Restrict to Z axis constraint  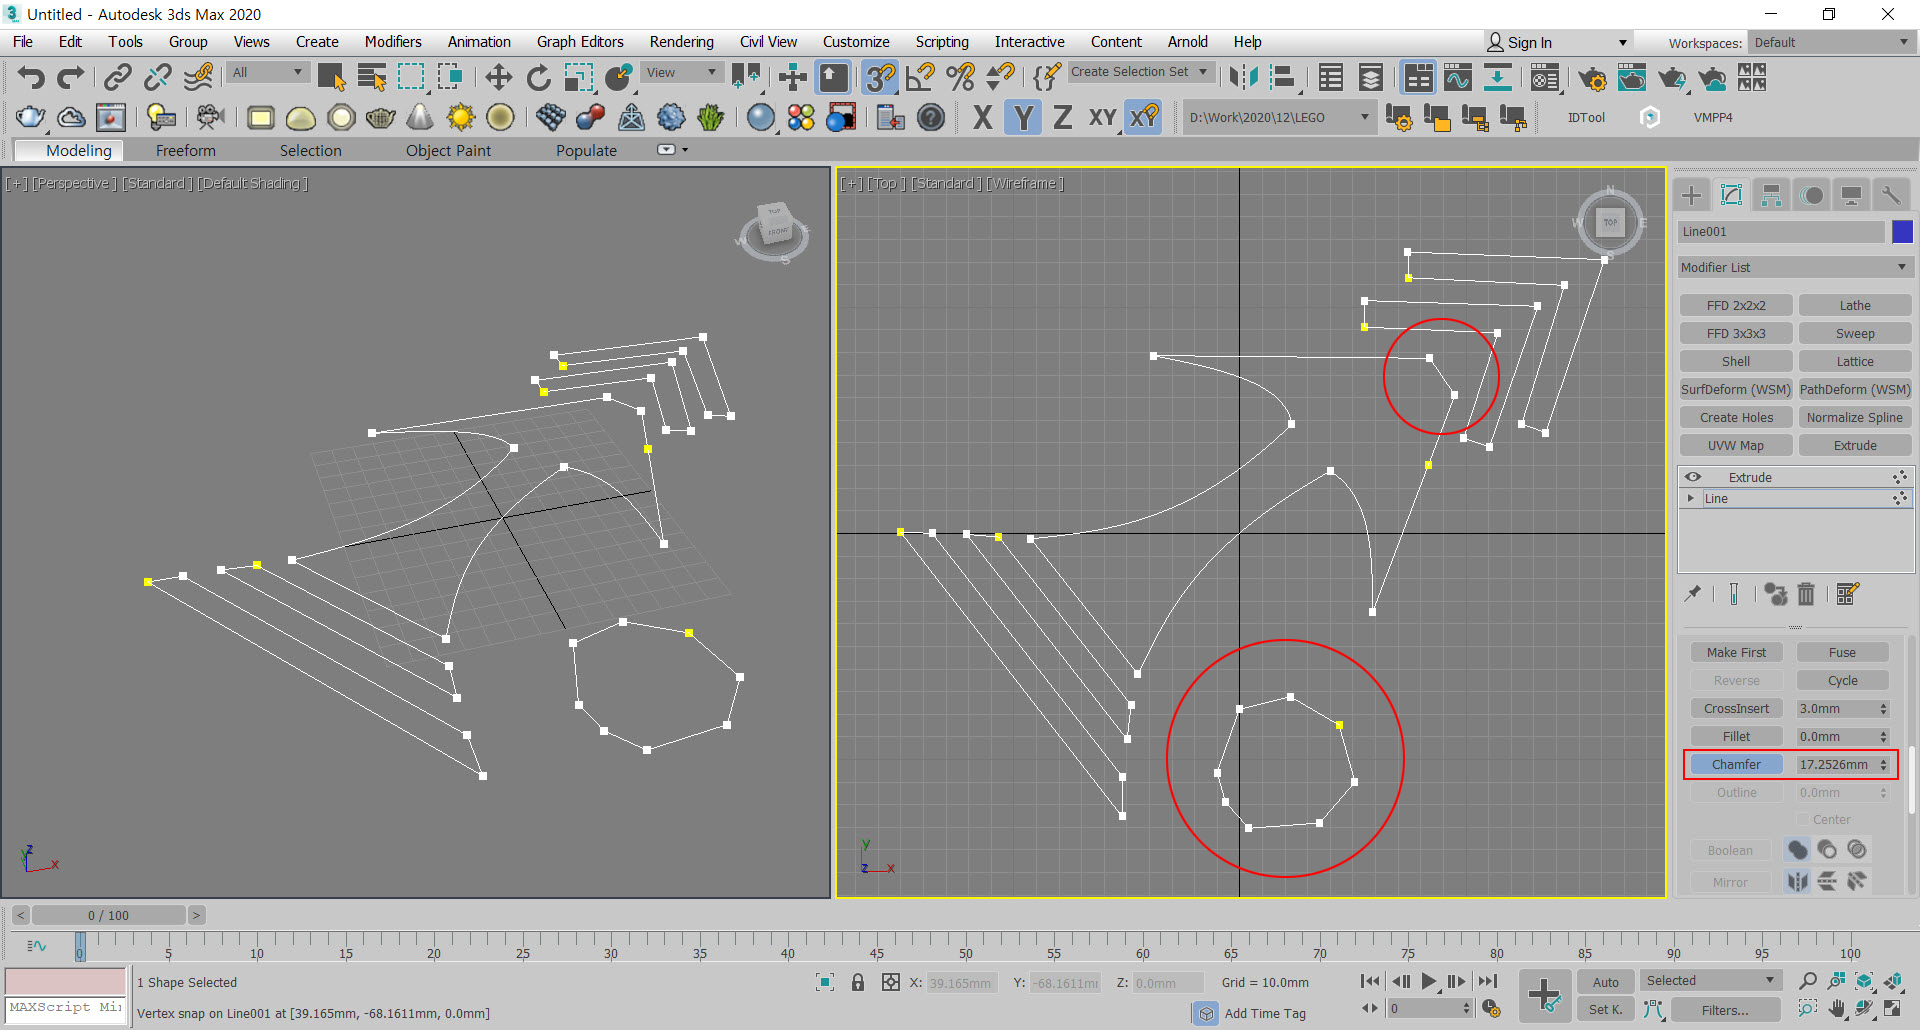point(1062,117)
